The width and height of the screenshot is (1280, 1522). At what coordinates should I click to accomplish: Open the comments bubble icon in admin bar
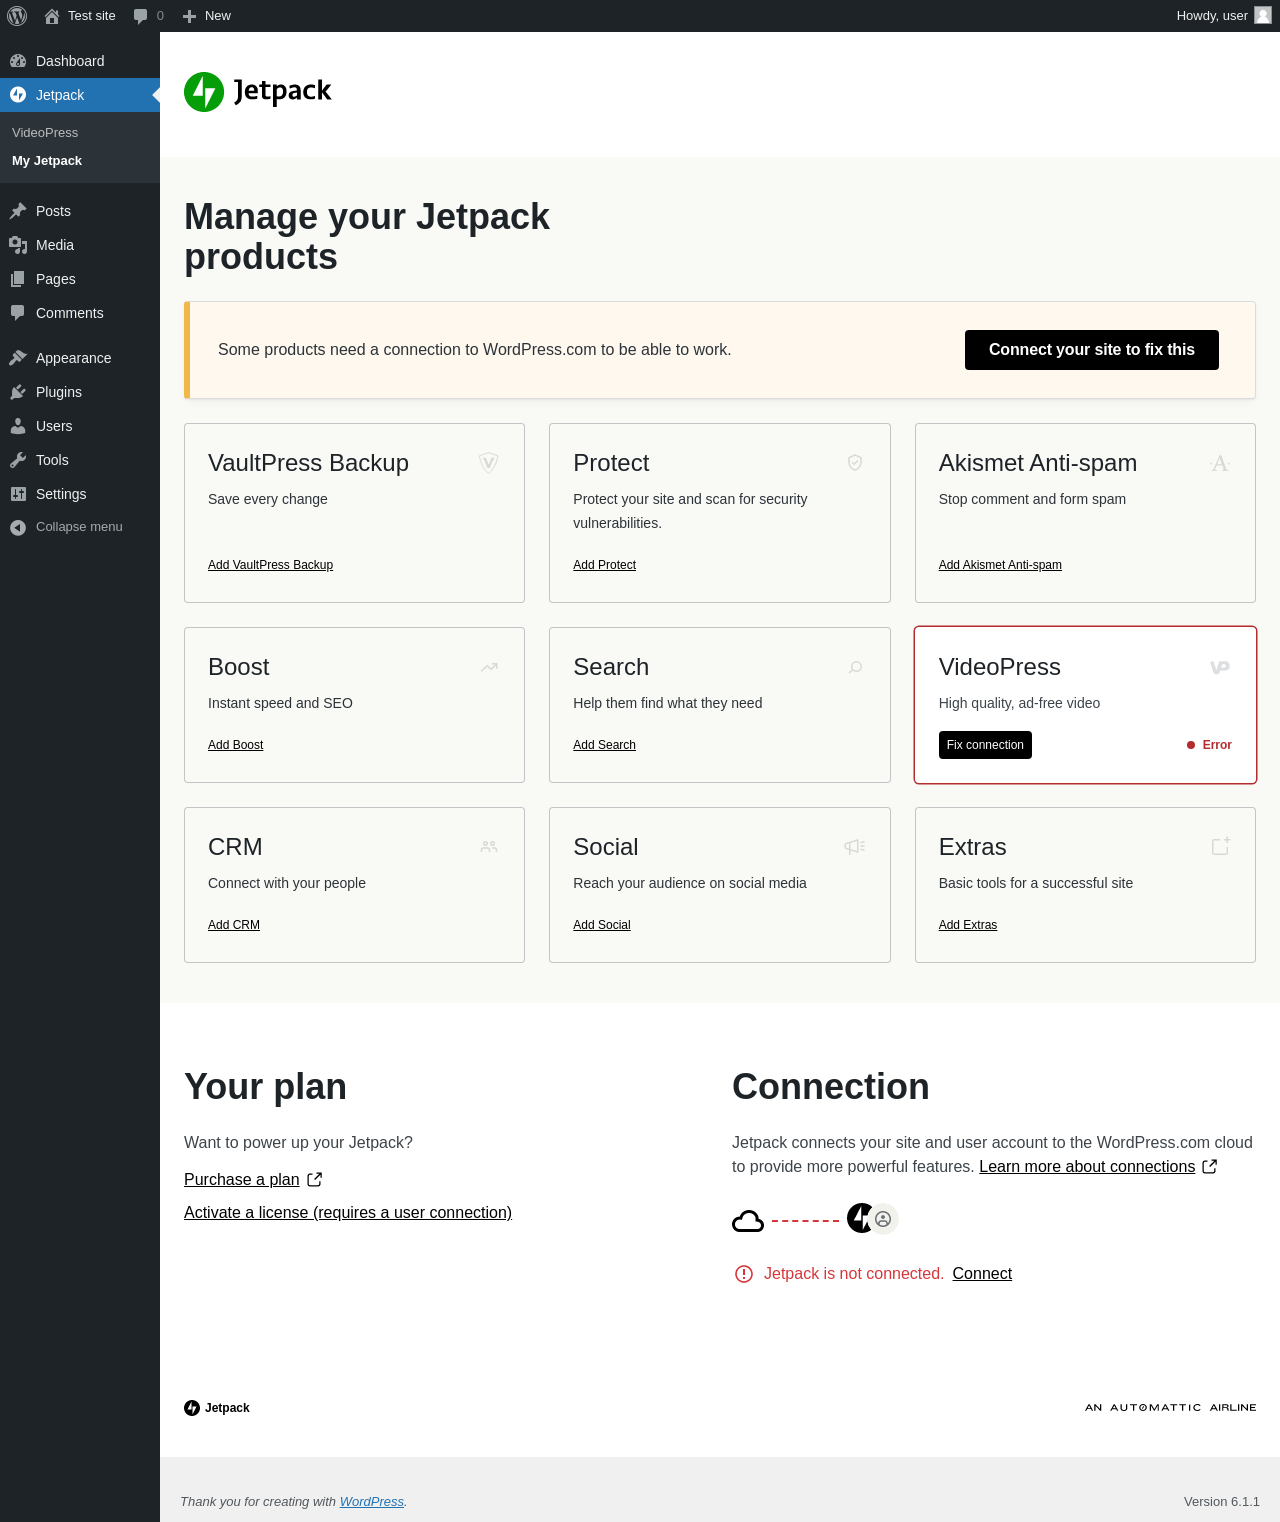point(141,16)
